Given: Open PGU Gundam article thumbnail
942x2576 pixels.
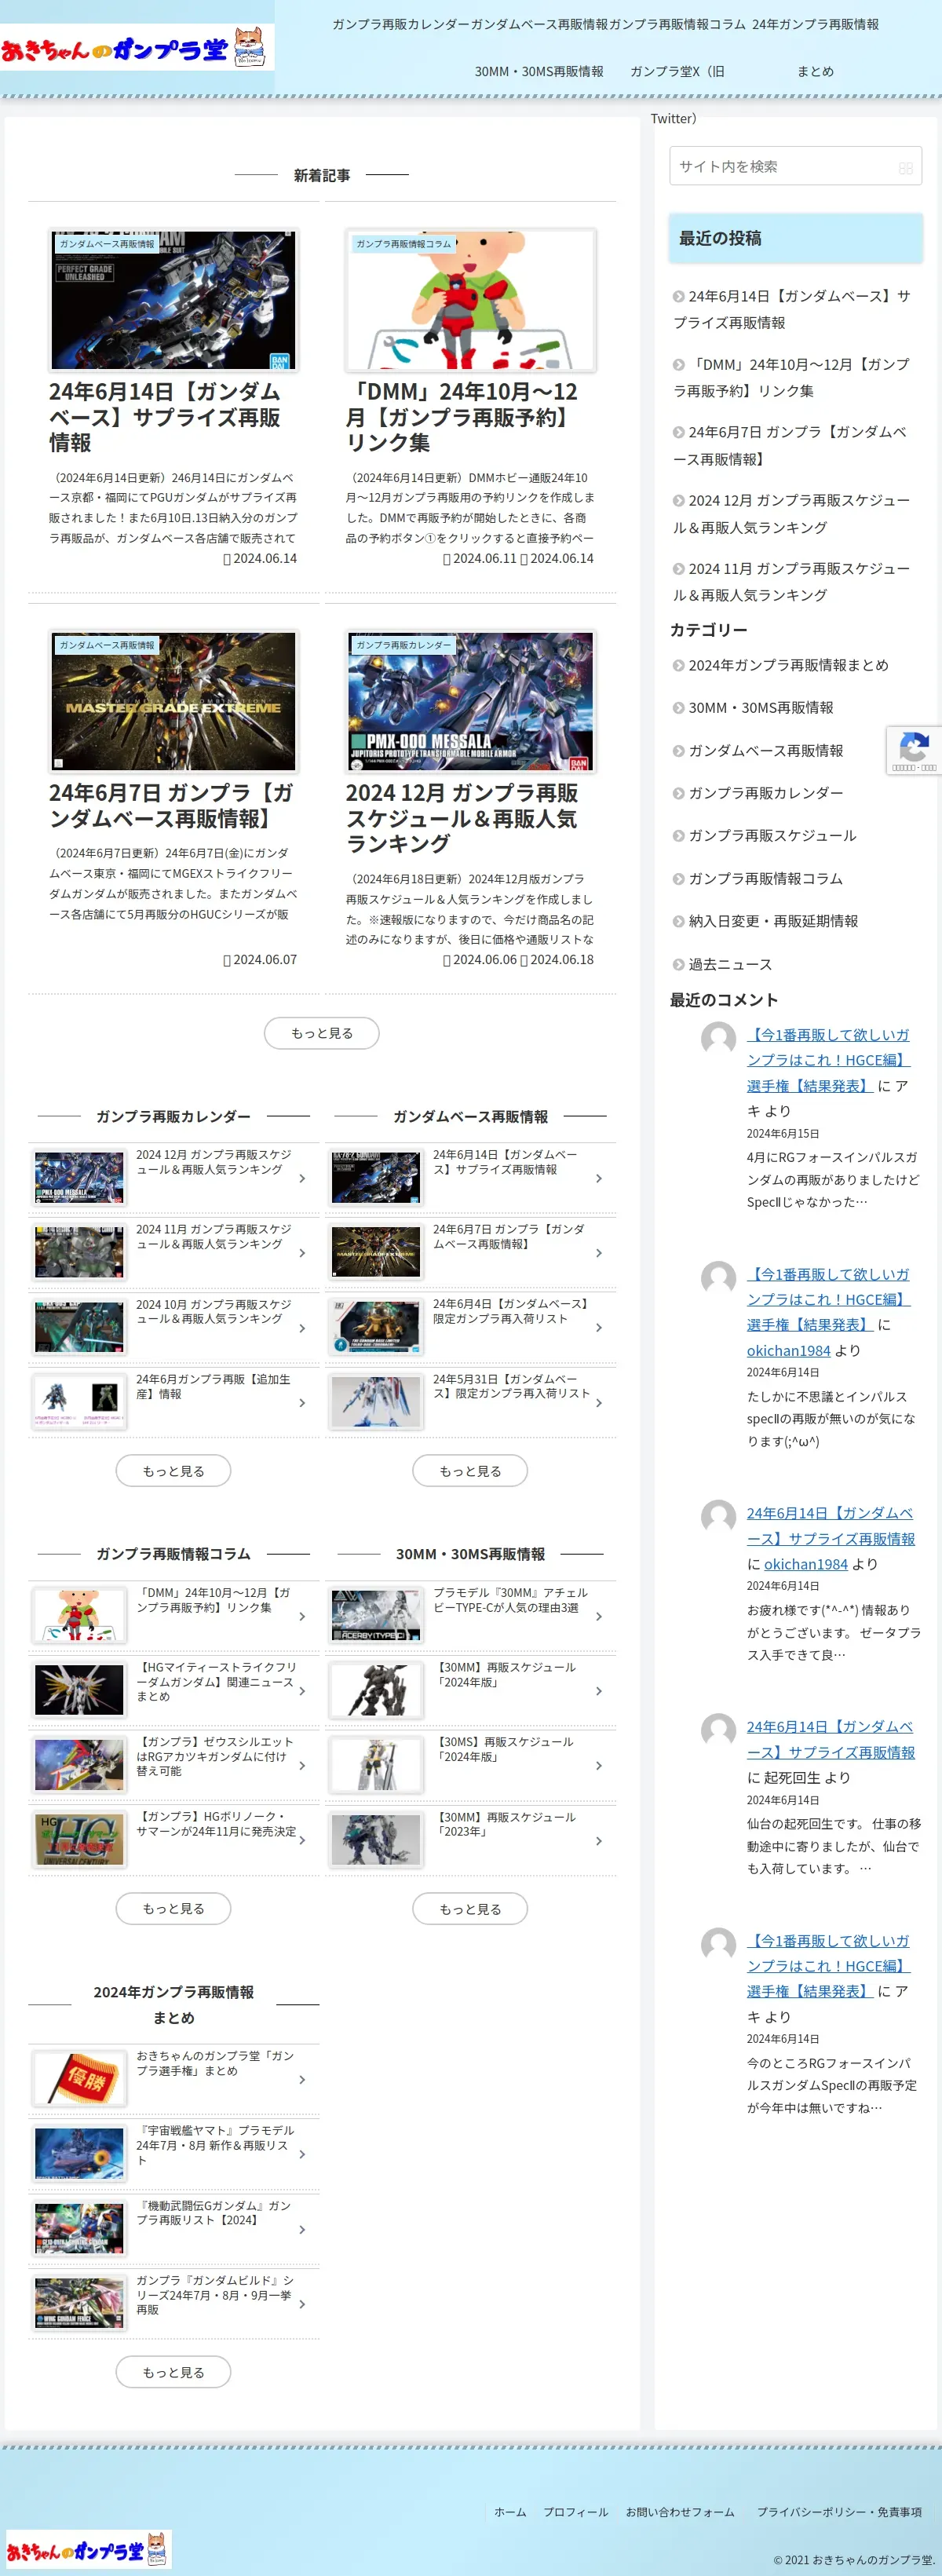Looking at the screenshot, I should [174, 300].
